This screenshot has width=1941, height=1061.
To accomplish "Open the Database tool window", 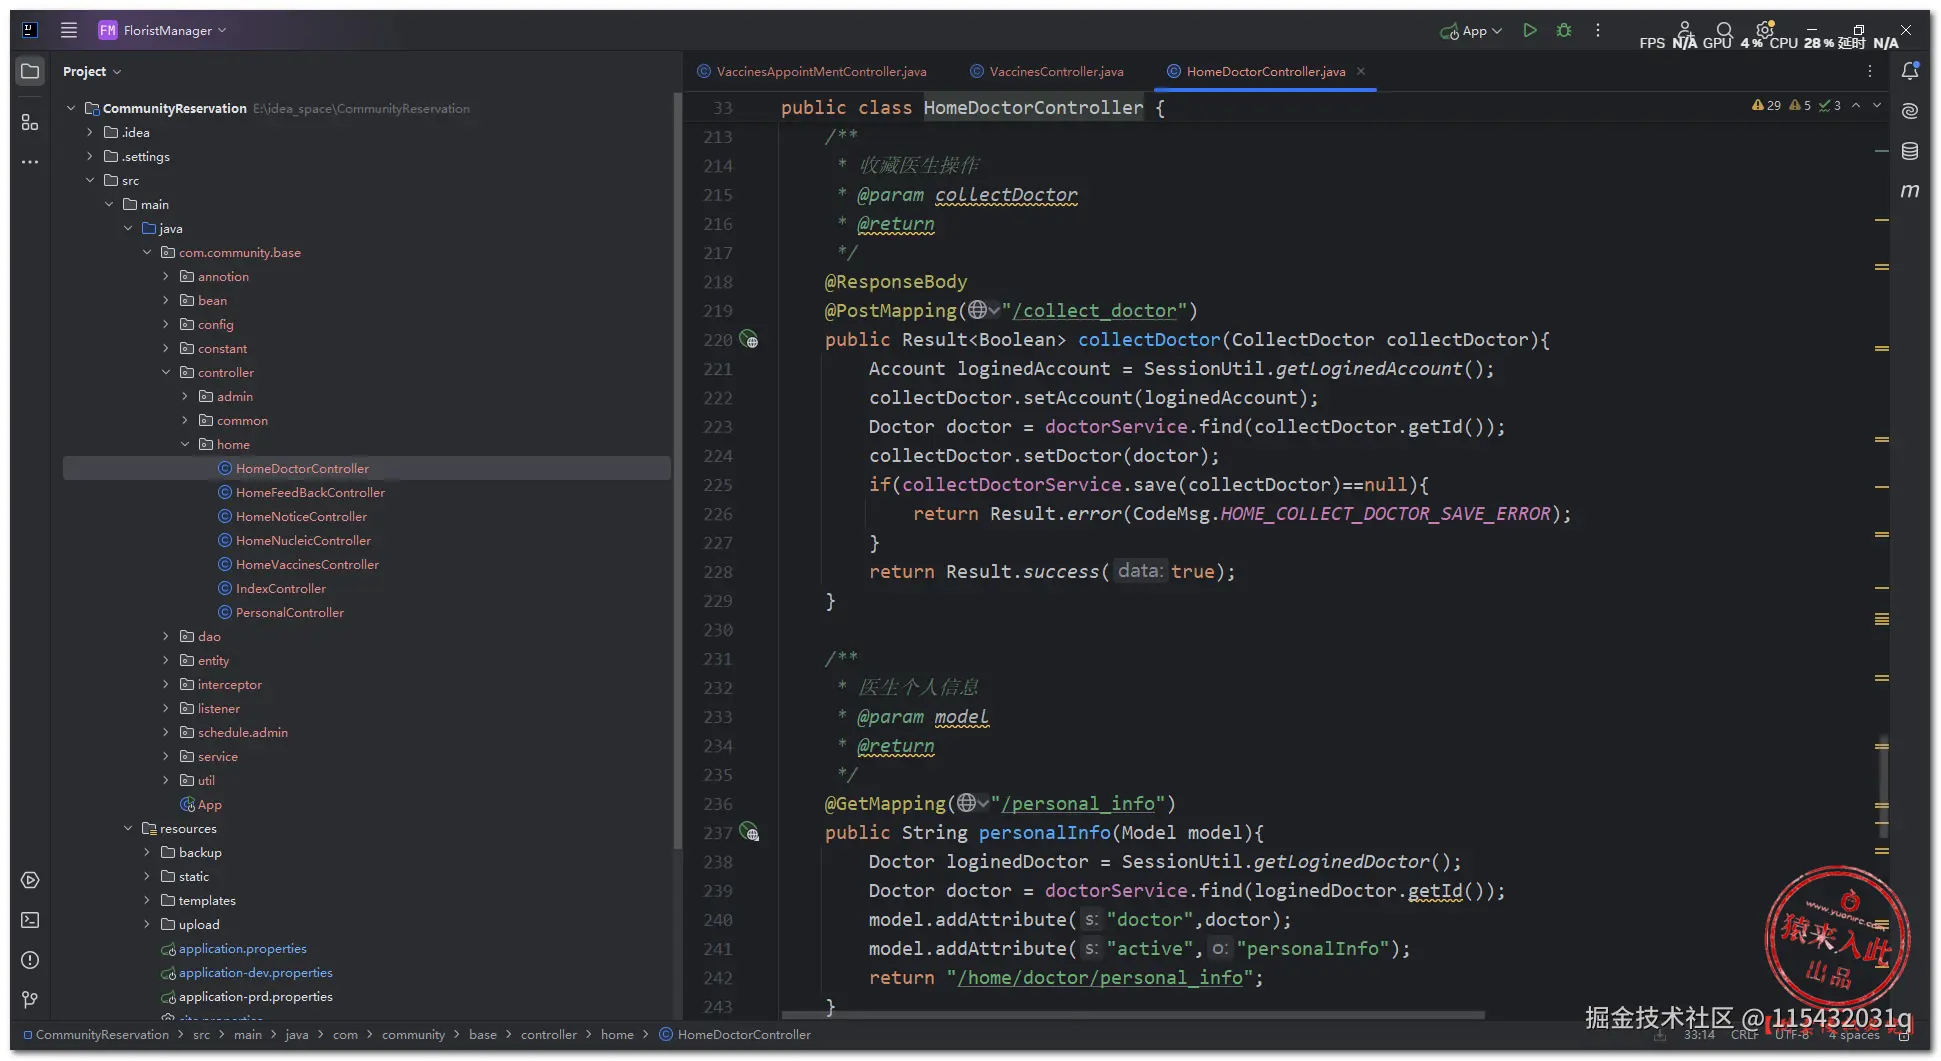I will 1910,151.
